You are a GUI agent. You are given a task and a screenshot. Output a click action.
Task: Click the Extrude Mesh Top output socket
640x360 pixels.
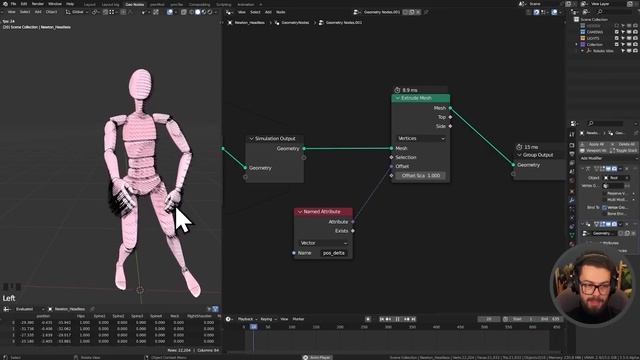coord(450,117)
